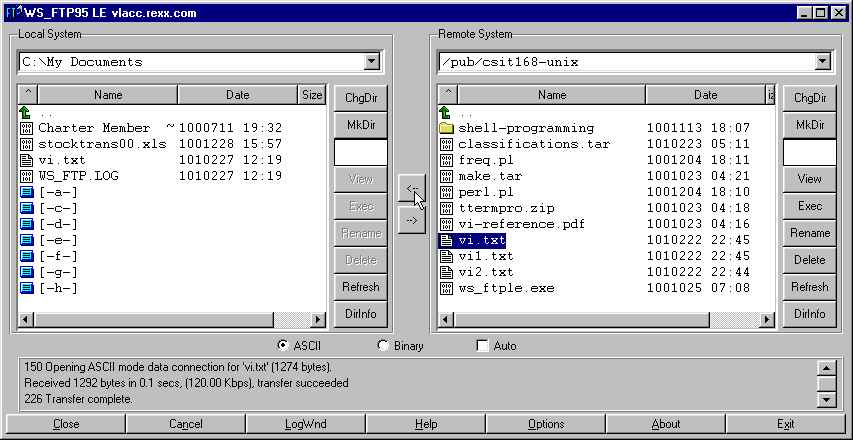Click the remote file mask input field

[x=809, y=152]
